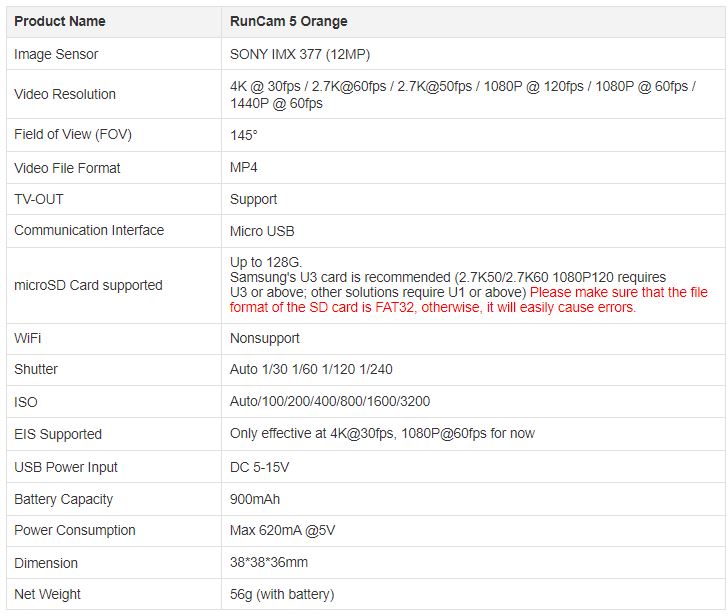Click the 'TV-OUT' label
The image size is (728, 616).
click(39, 199)
